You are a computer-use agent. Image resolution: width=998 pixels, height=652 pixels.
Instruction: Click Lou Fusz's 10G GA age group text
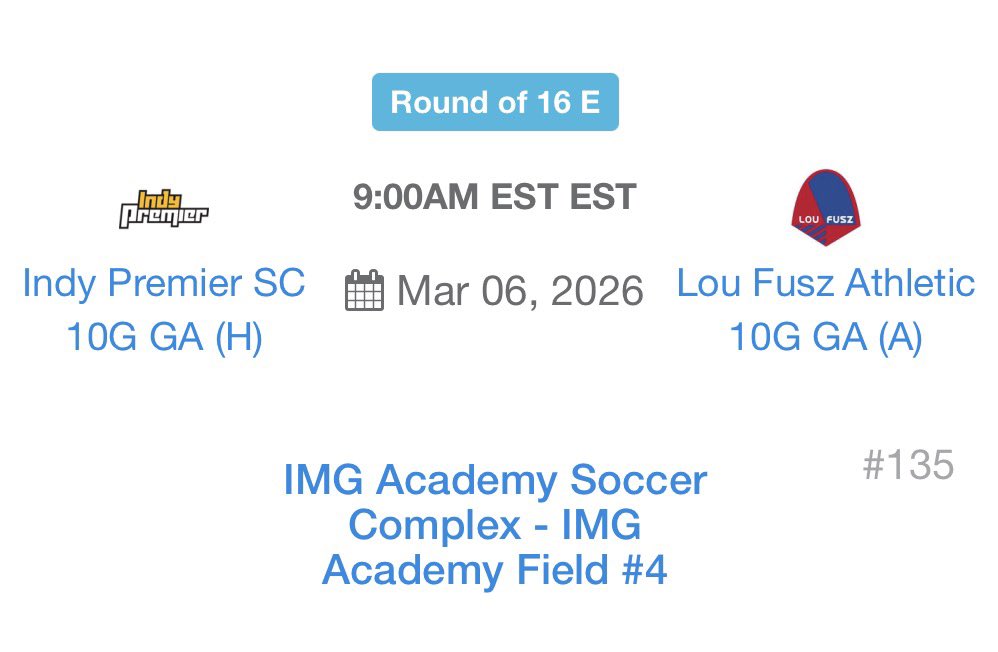(798, 336)
